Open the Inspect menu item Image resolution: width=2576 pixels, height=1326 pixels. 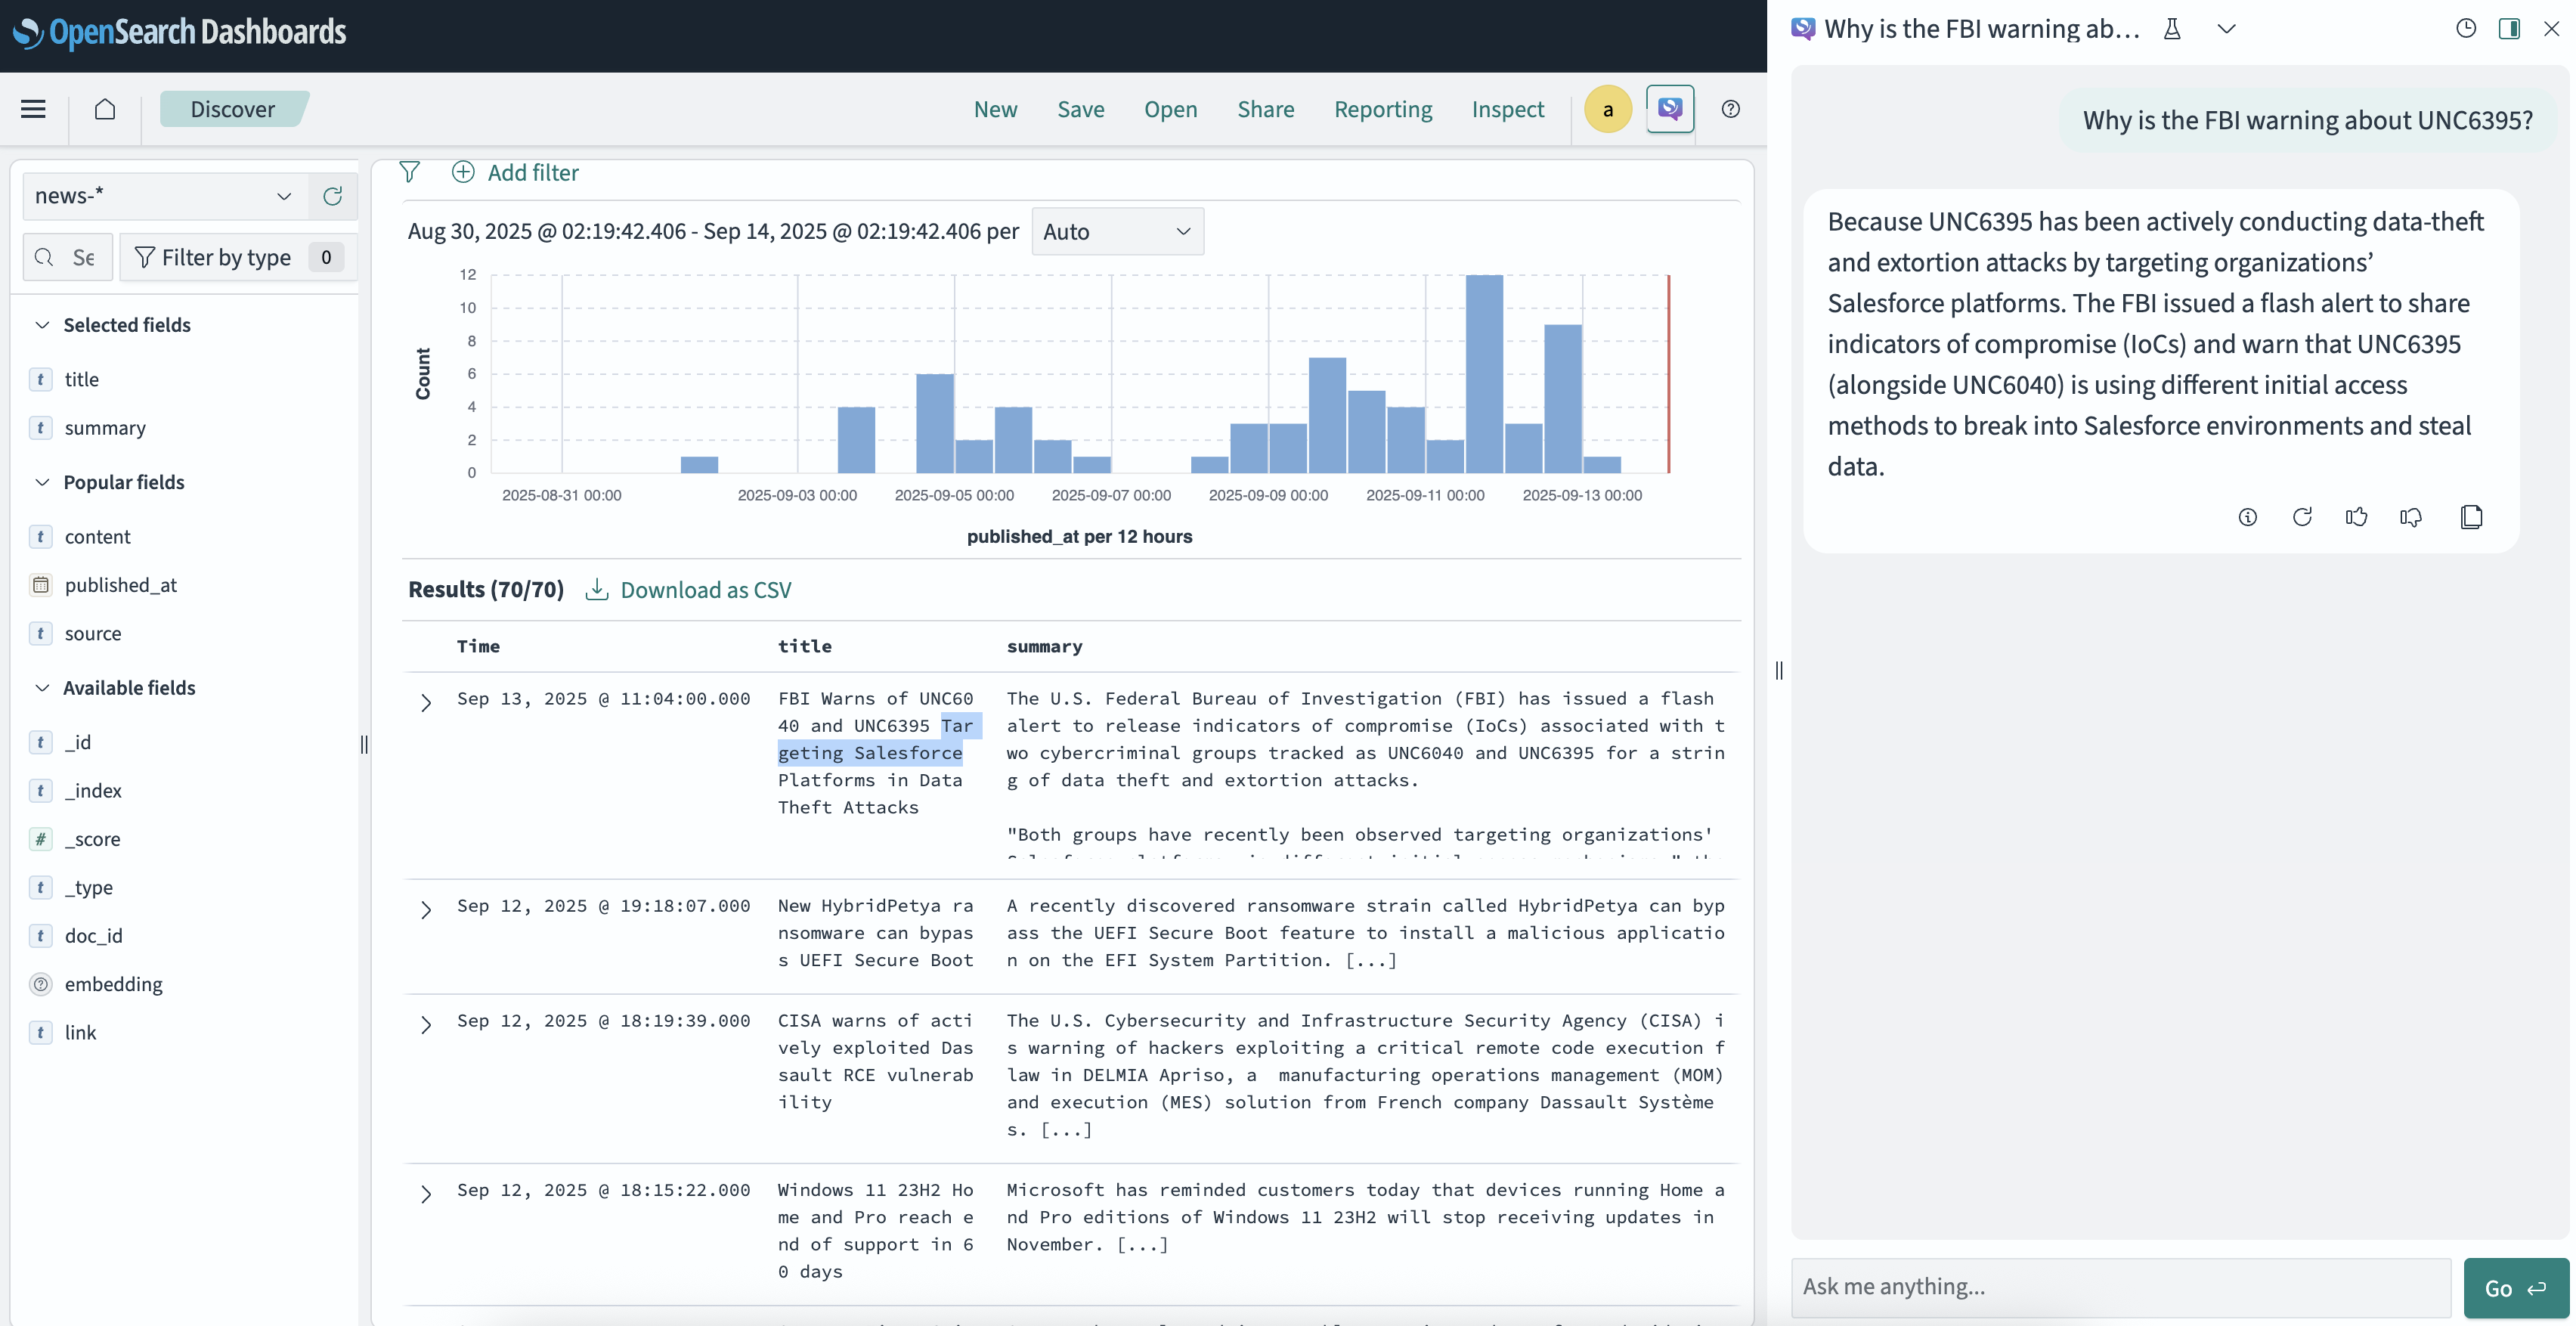tap(1507, 109)
